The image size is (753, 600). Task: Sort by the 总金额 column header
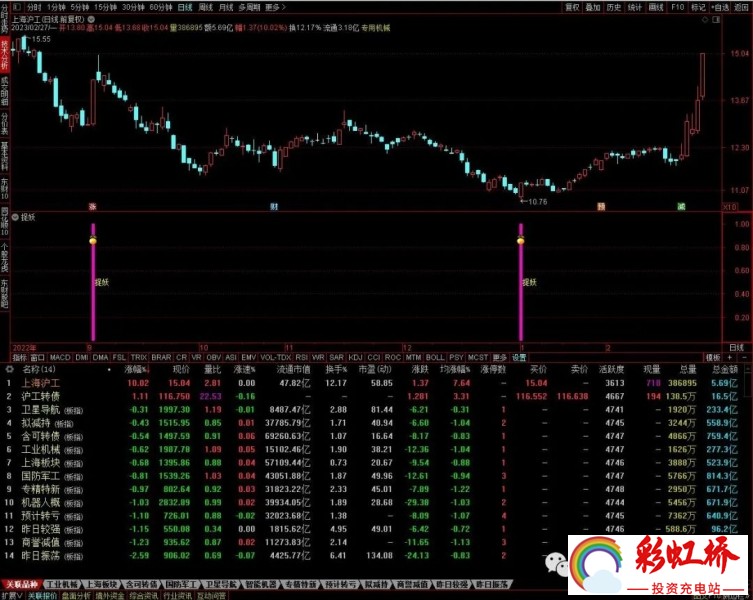(725, 369)
